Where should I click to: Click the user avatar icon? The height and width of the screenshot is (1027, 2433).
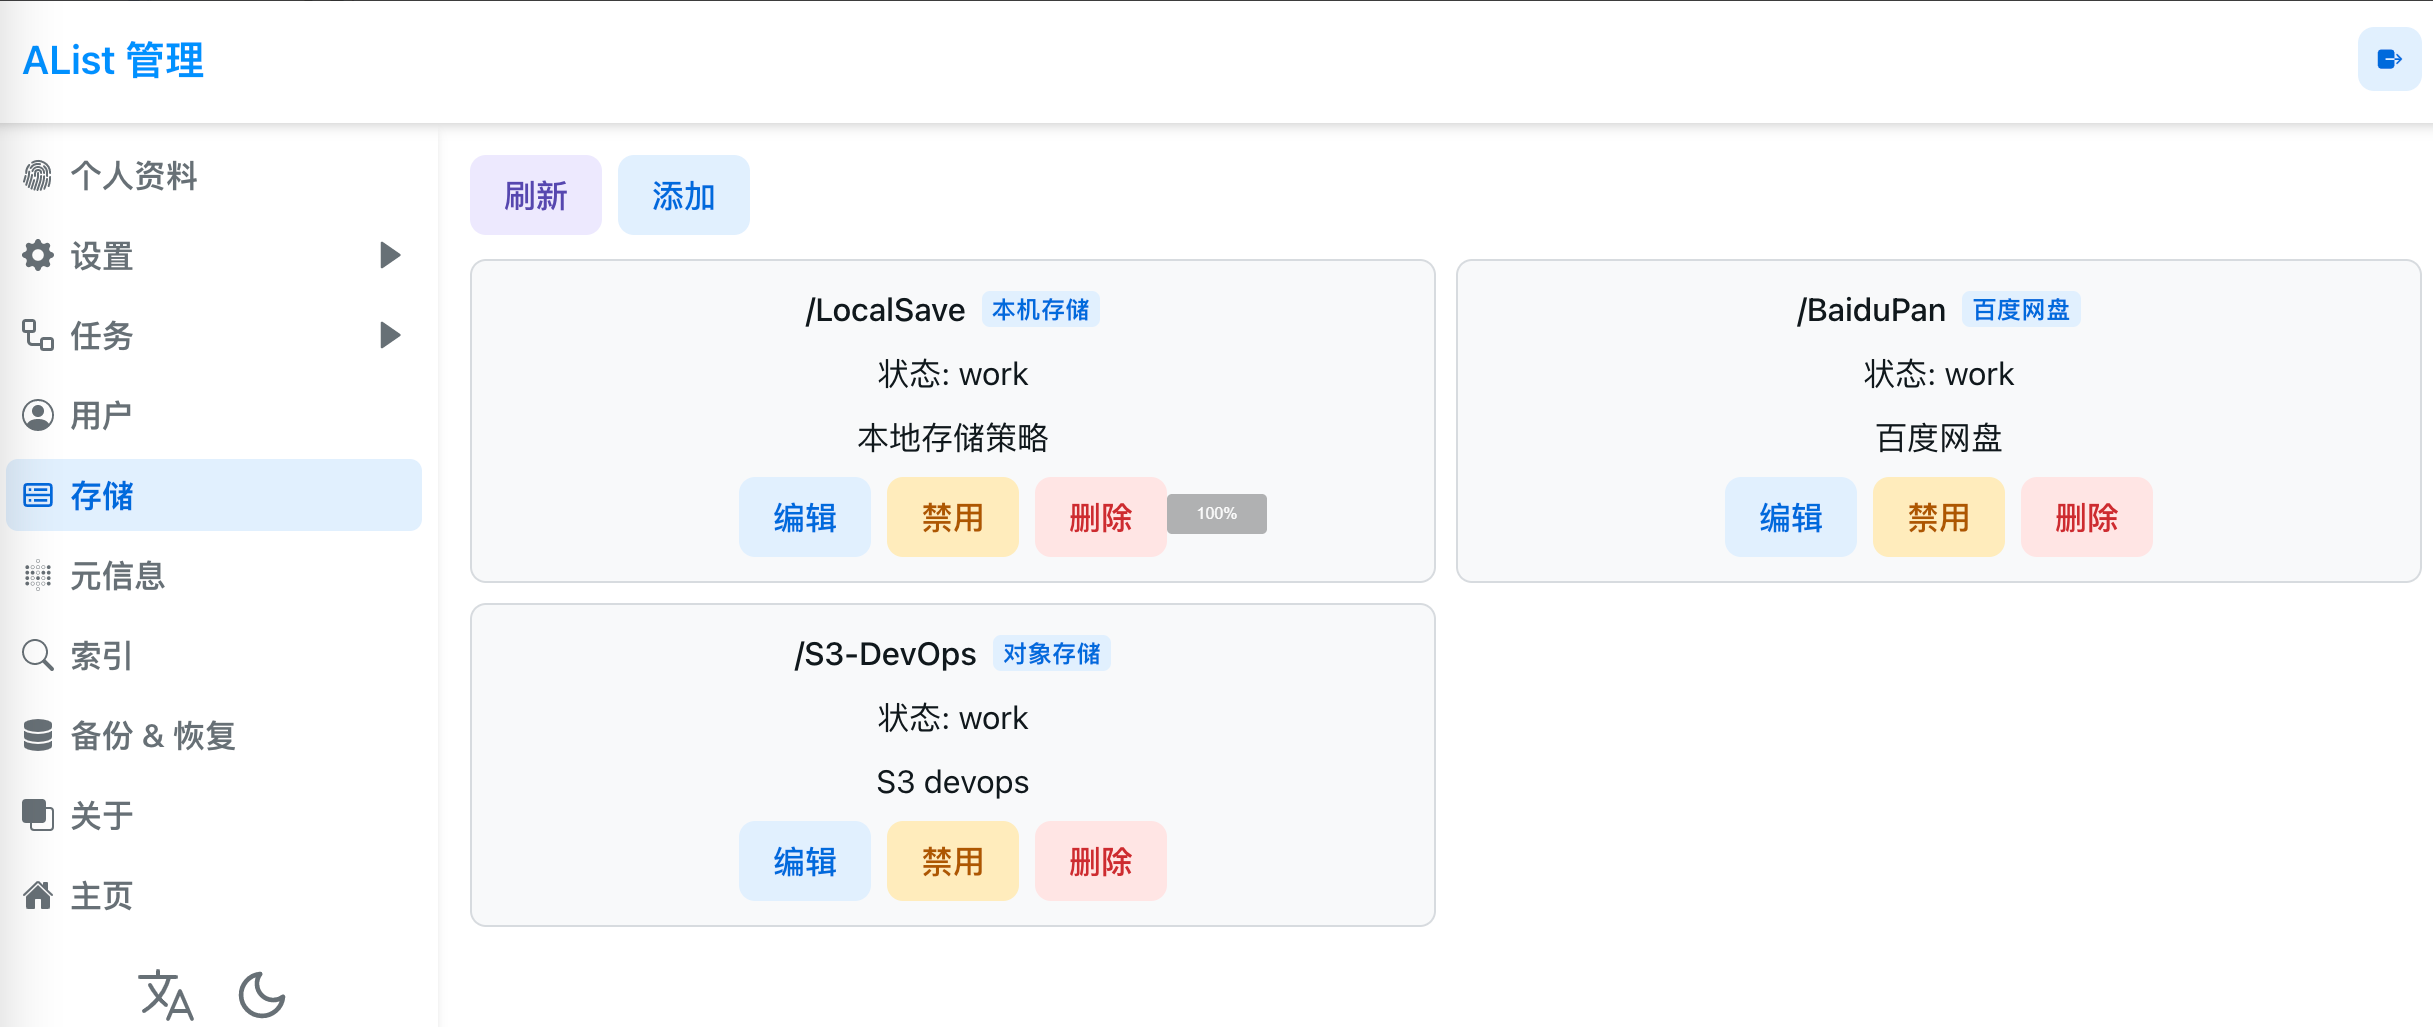(x=38, y=415)
